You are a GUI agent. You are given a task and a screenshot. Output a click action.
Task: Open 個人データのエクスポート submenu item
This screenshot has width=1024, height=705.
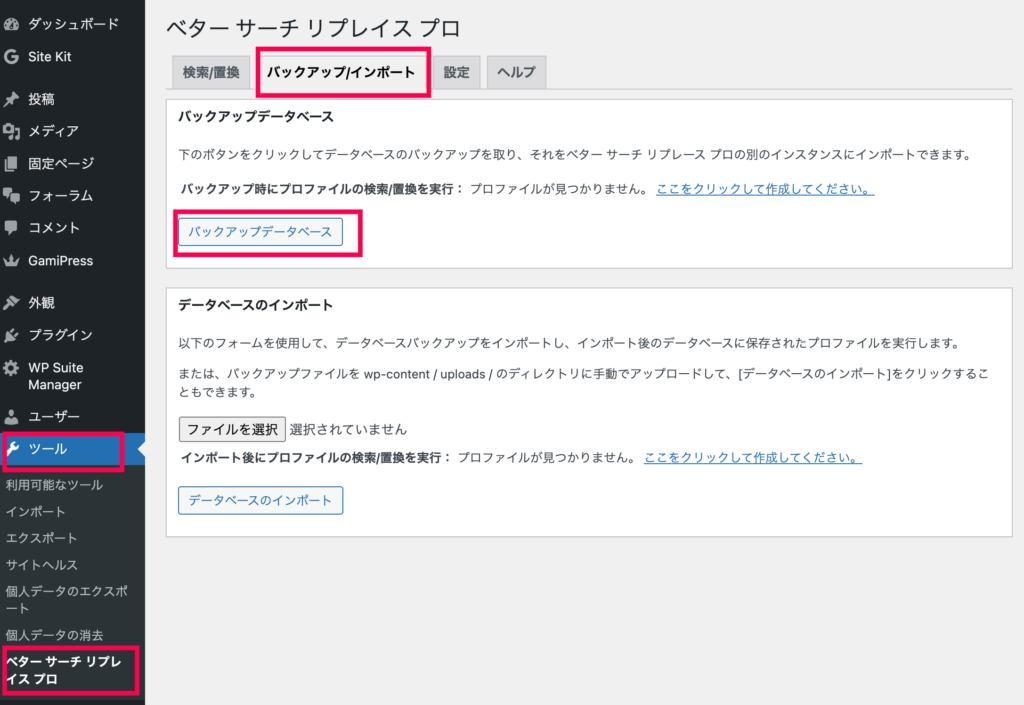[66, 600]
